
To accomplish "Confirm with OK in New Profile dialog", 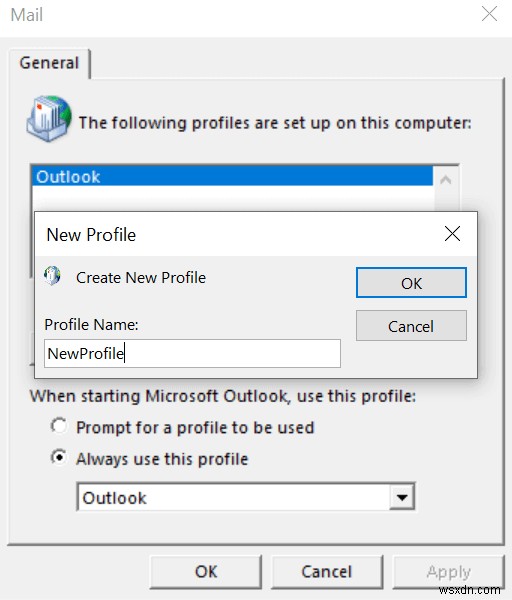I will (411, 283).
